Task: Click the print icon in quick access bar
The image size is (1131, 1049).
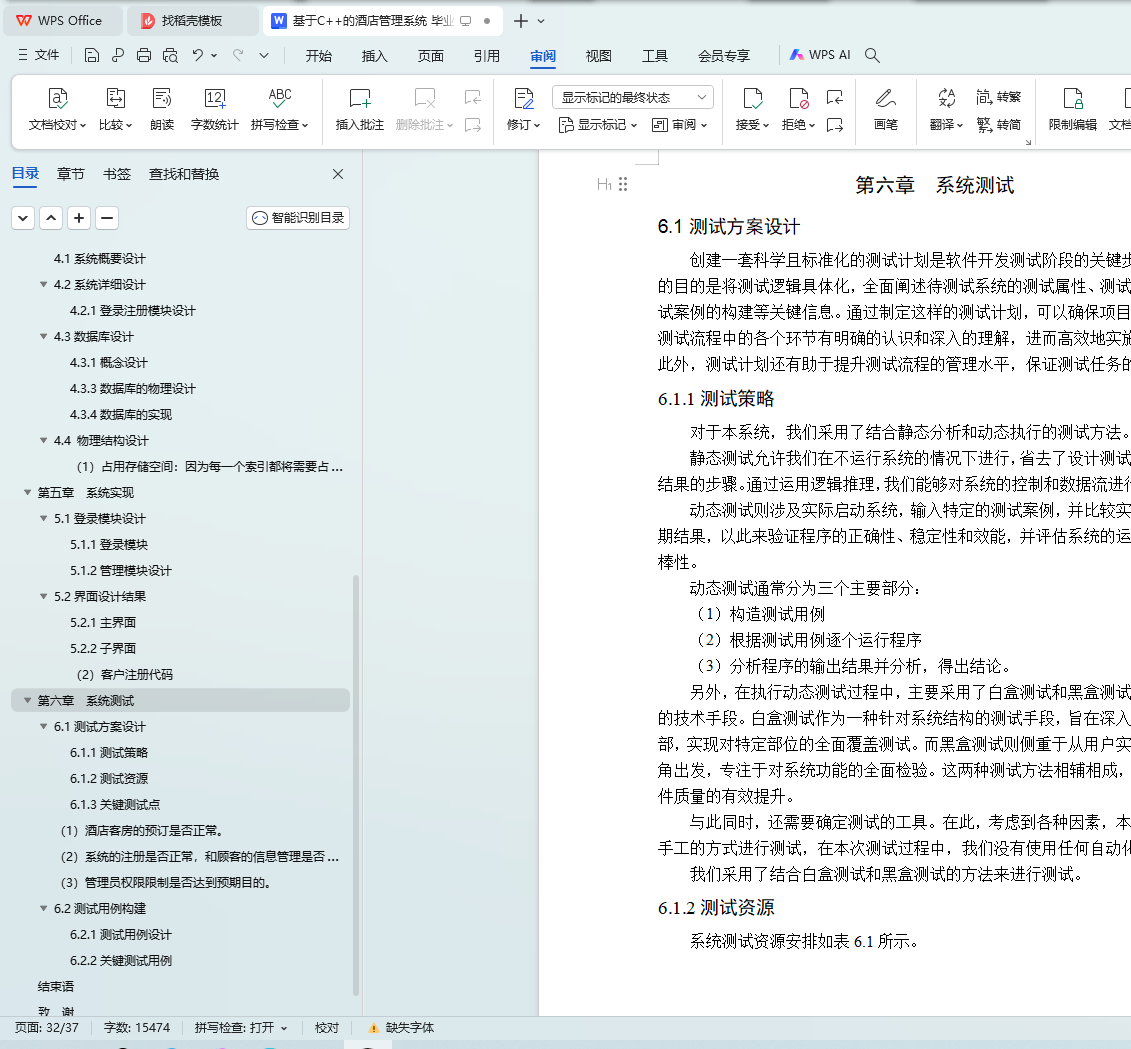Action: click(x=144, y=56)
